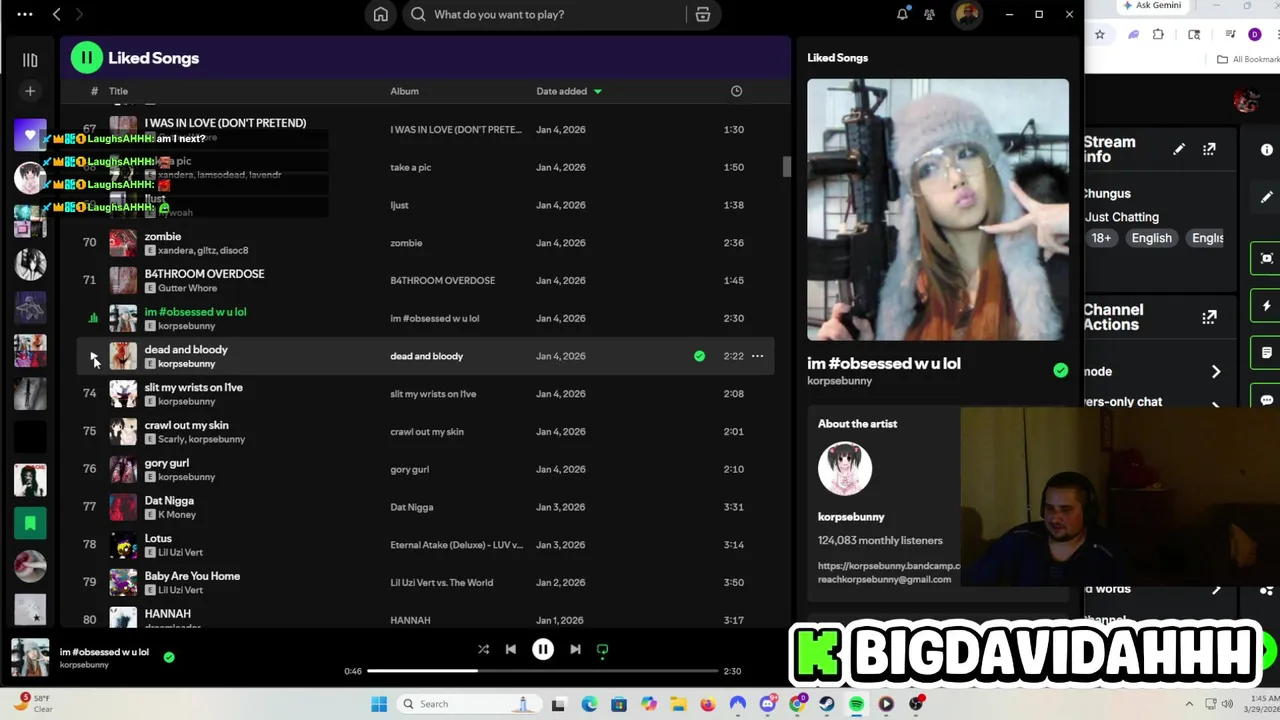
Task: Open Friend Activity icon in the top bar
Action: point(930,14)
